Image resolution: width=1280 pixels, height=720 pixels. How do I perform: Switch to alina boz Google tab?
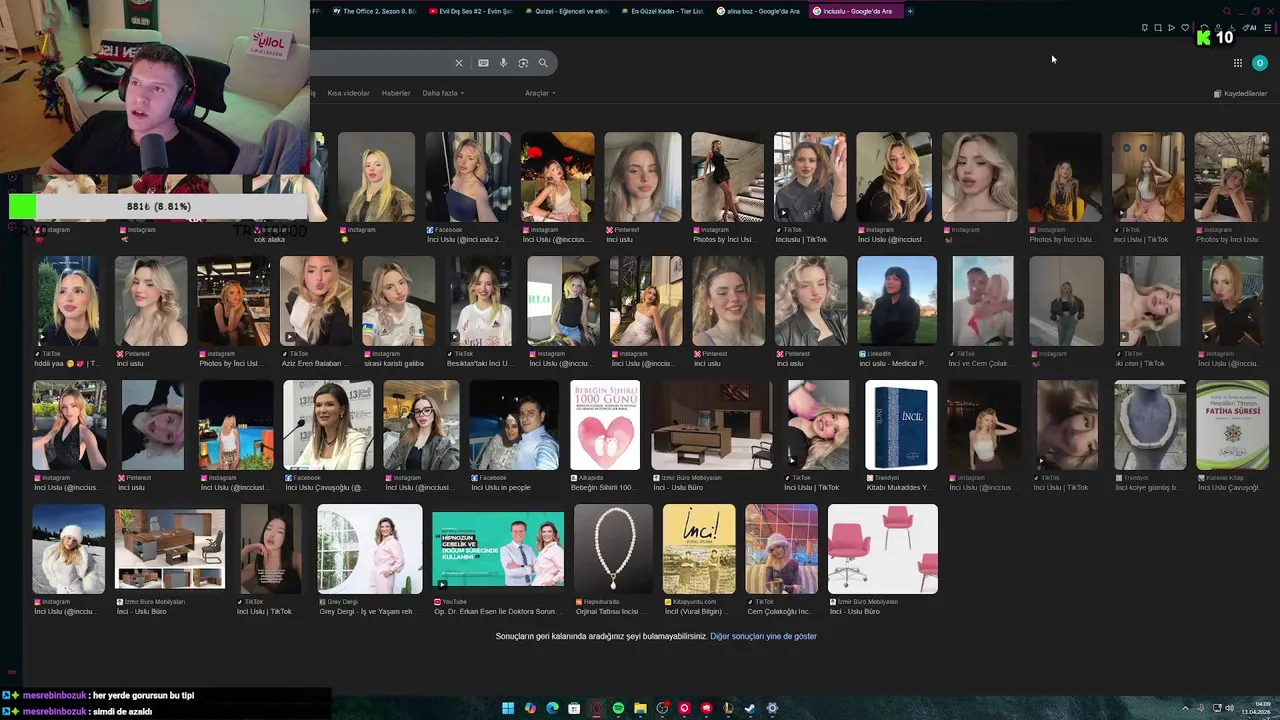click(758, 11)
